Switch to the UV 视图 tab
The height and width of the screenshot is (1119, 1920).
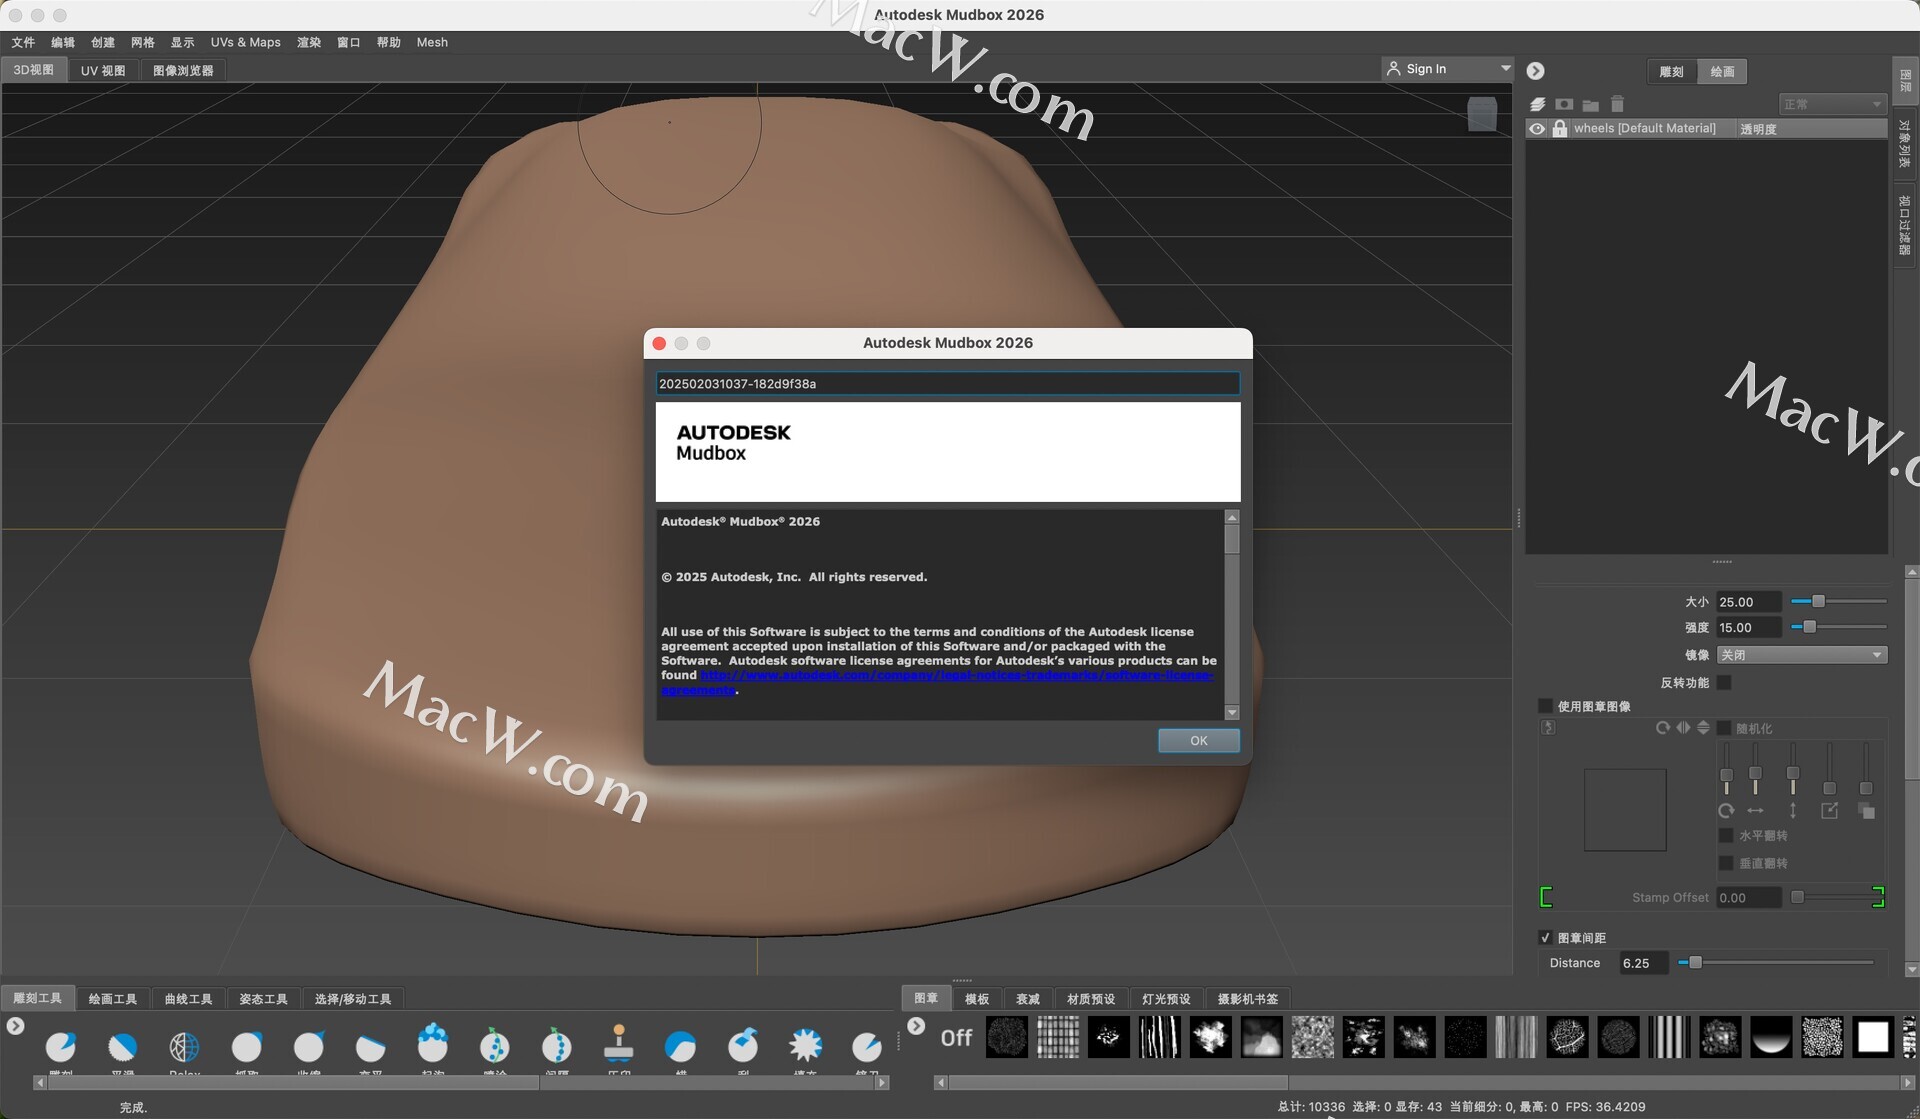click(x=103, y=70)
